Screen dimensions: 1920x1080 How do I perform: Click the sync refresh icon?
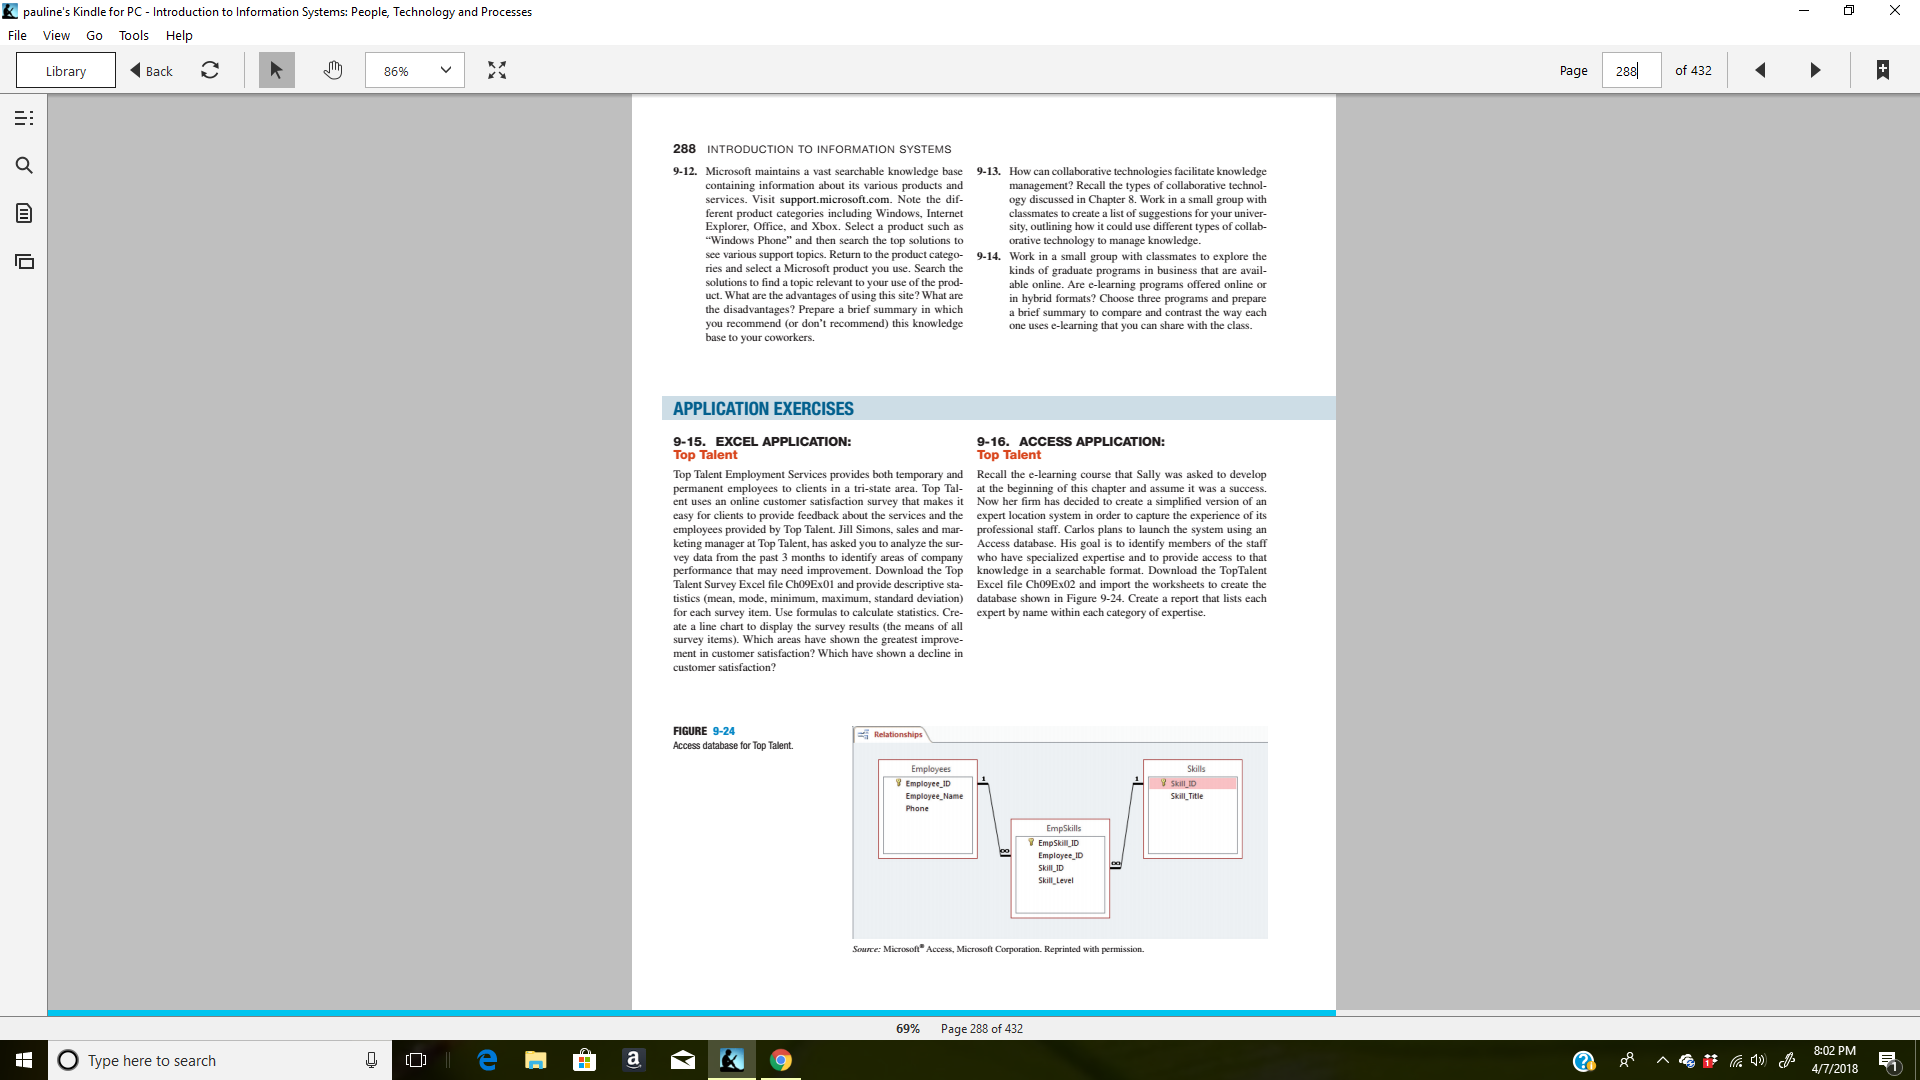pos(210,70)
